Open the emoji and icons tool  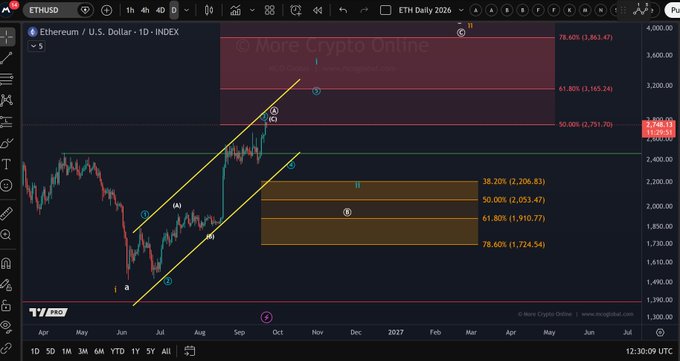(x=7, y=186)
